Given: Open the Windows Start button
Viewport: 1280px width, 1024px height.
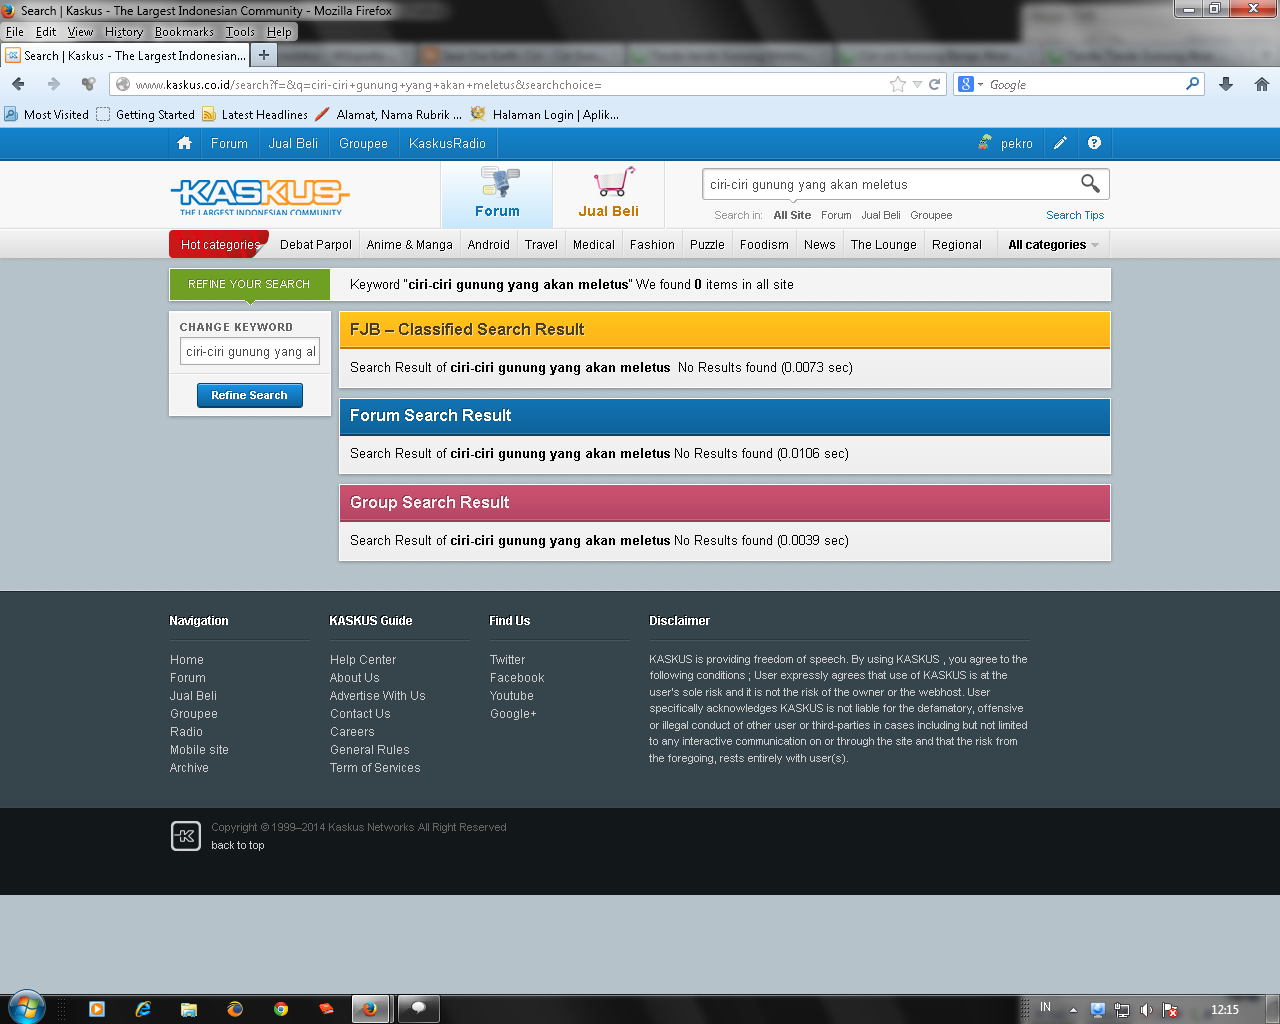Looking at the screenshot, I should 25,1008.
